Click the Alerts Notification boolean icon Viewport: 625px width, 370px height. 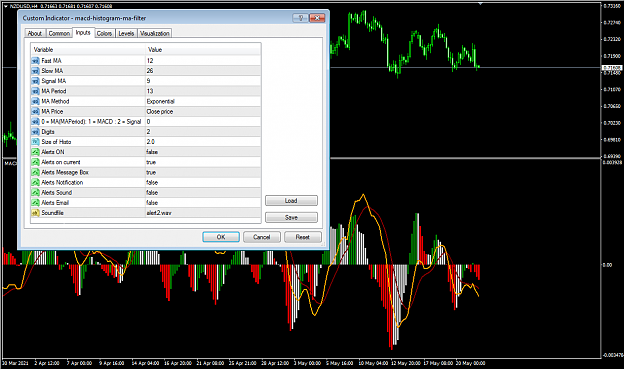click(35, 183)
